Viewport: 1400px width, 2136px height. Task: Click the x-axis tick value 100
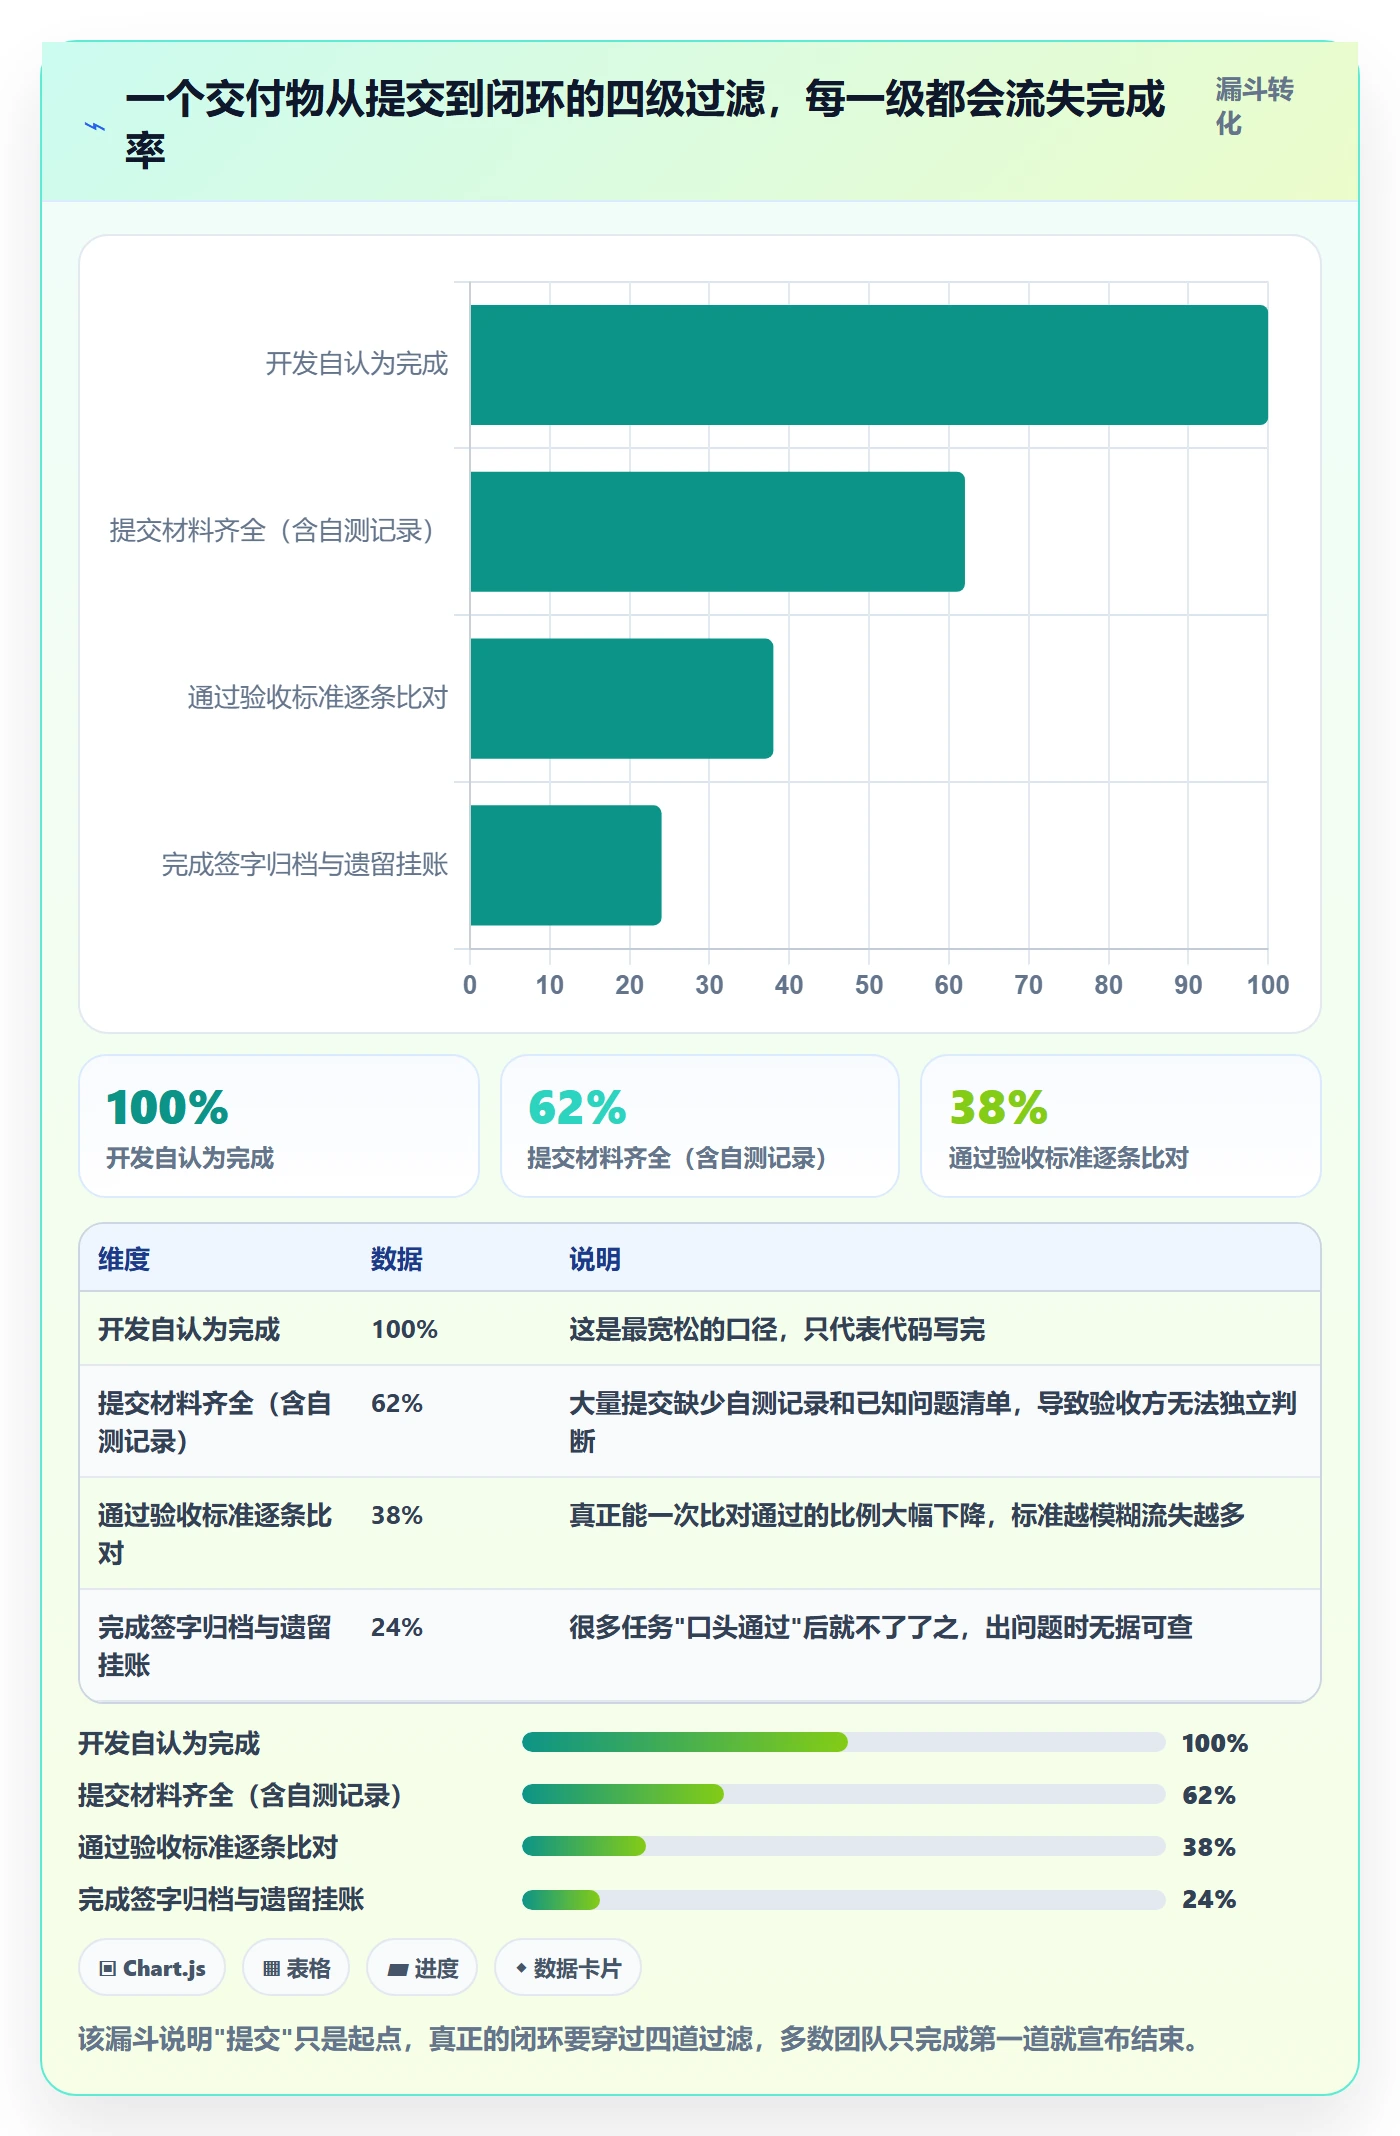[1268, 985]
